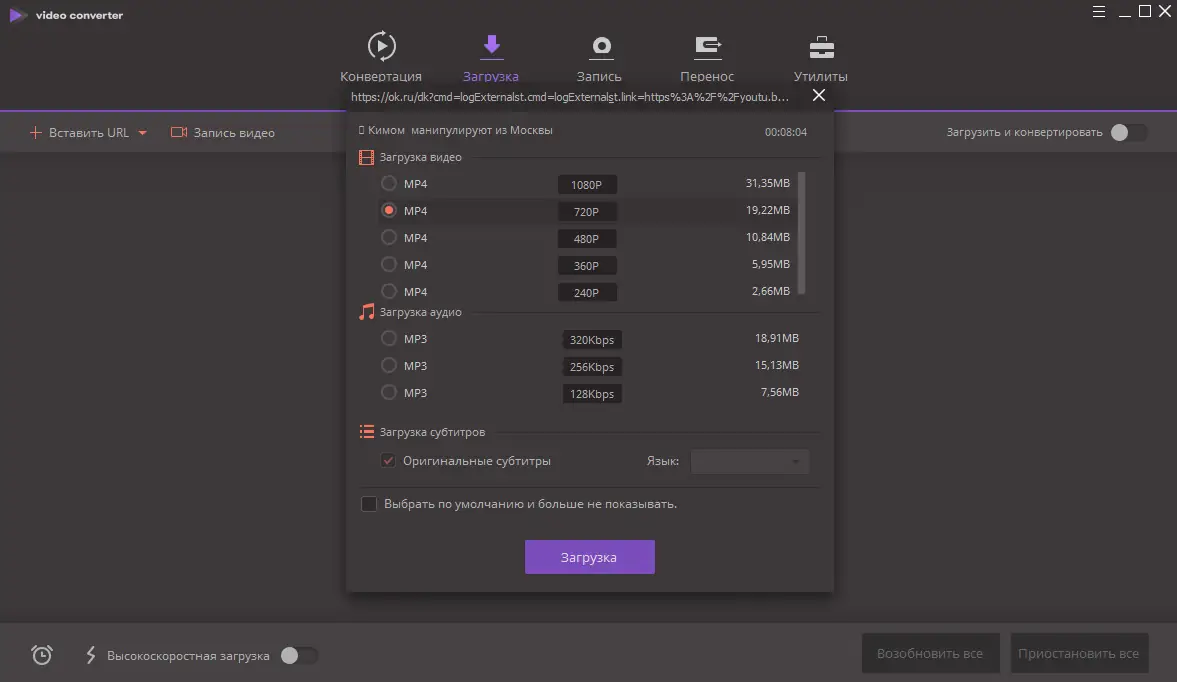This screenshot has width=1177, height=682.
Task: Click the video format list scrollbar
Action: pyautogui.click(x=801, y=233)
